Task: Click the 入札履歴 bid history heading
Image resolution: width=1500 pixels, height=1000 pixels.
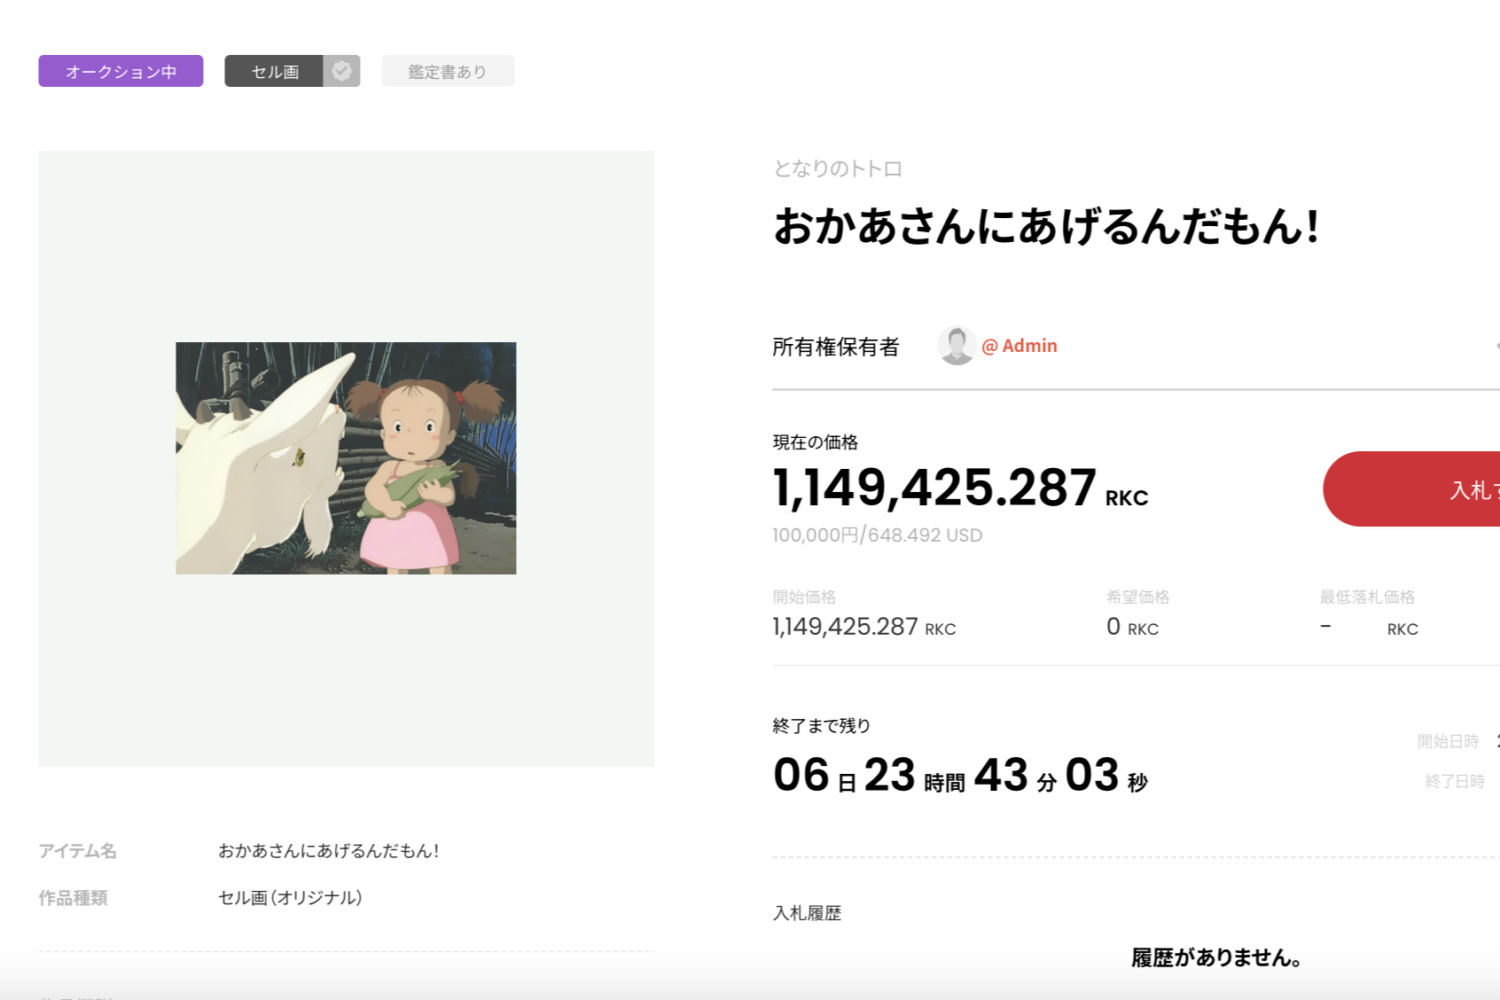Action: tap(807, 913)
